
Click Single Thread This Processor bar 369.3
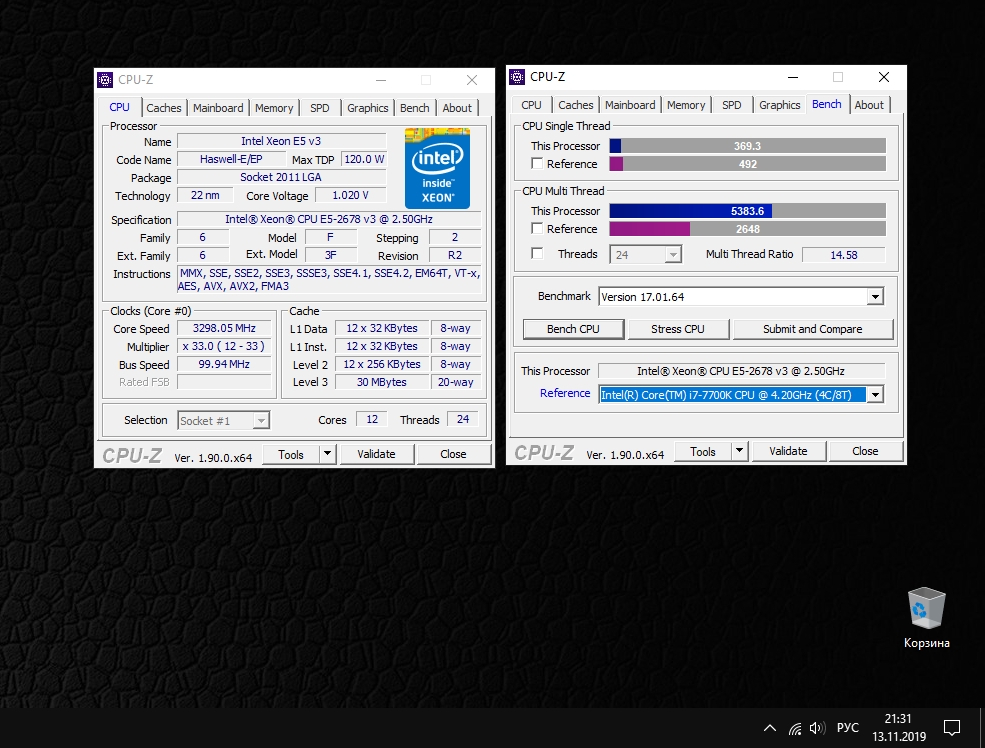click(x=748, y=146)
